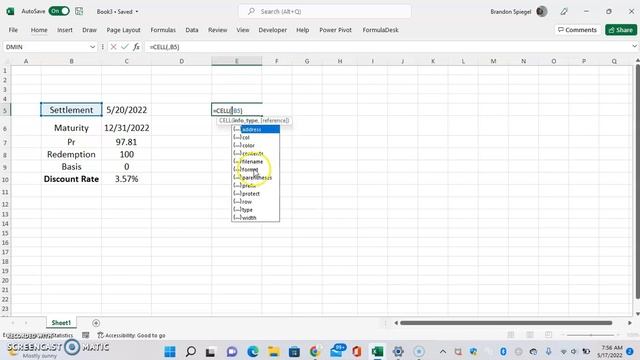Screen dimensions: 640x360
Task: Open the FormulaDesk tab
Action: [380, 30]
